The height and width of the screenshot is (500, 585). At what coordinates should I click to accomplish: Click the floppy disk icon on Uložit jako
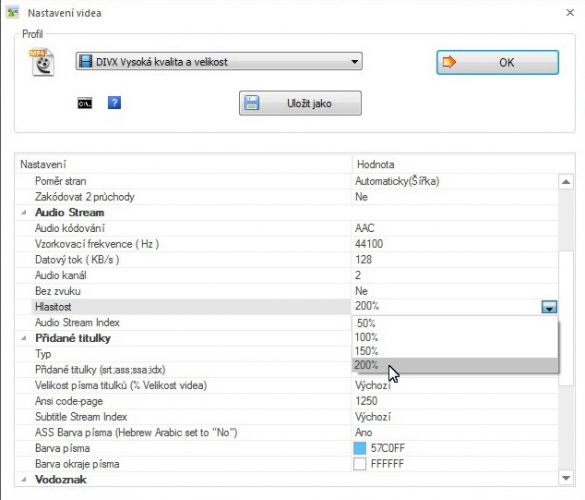(x=251, y=103)
